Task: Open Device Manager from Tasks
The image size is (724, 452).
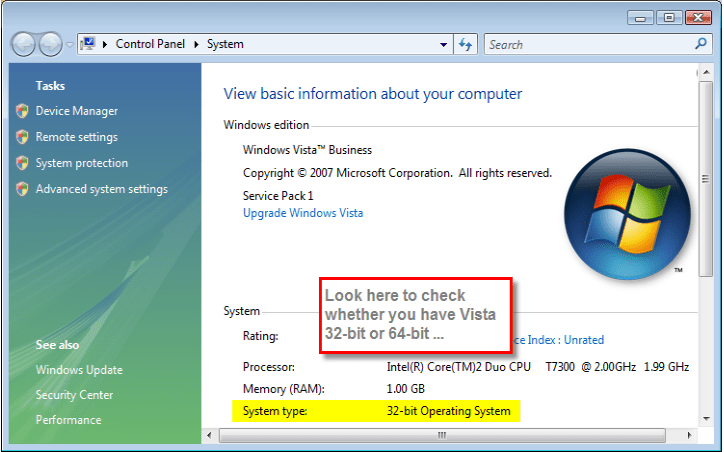Action: click(x=77, y=111)
